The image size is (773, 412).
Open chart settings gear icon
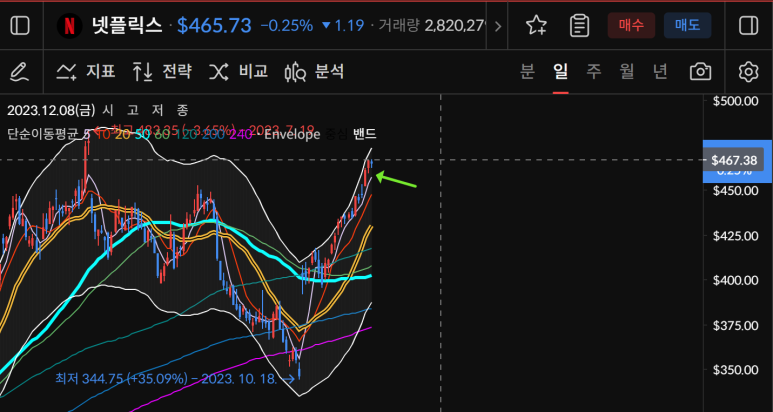[748, 72]
